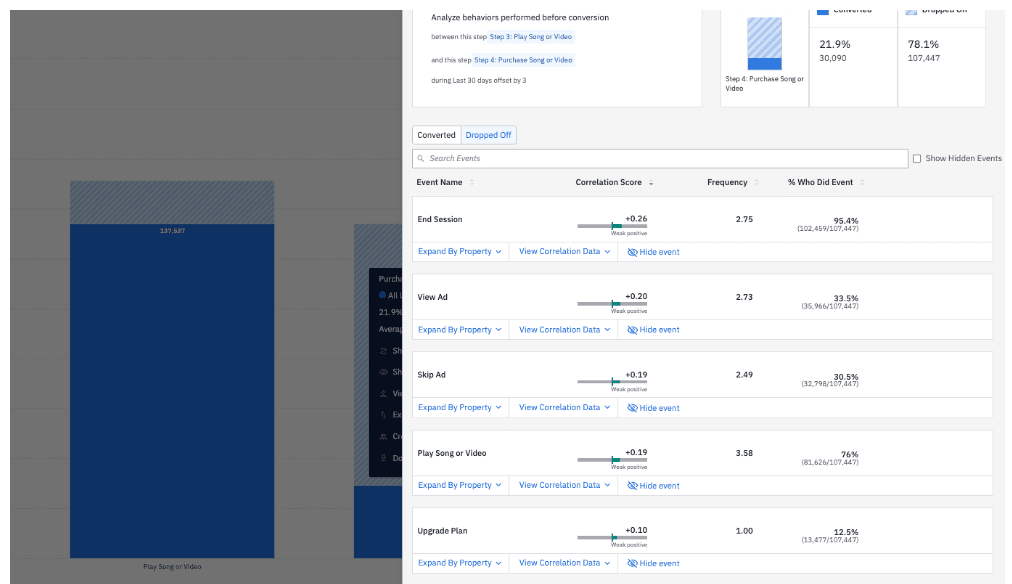Screen dimensions: 1012x584
Task: Sort by Frequency column sort icon
Action: [x=757, y=183]
